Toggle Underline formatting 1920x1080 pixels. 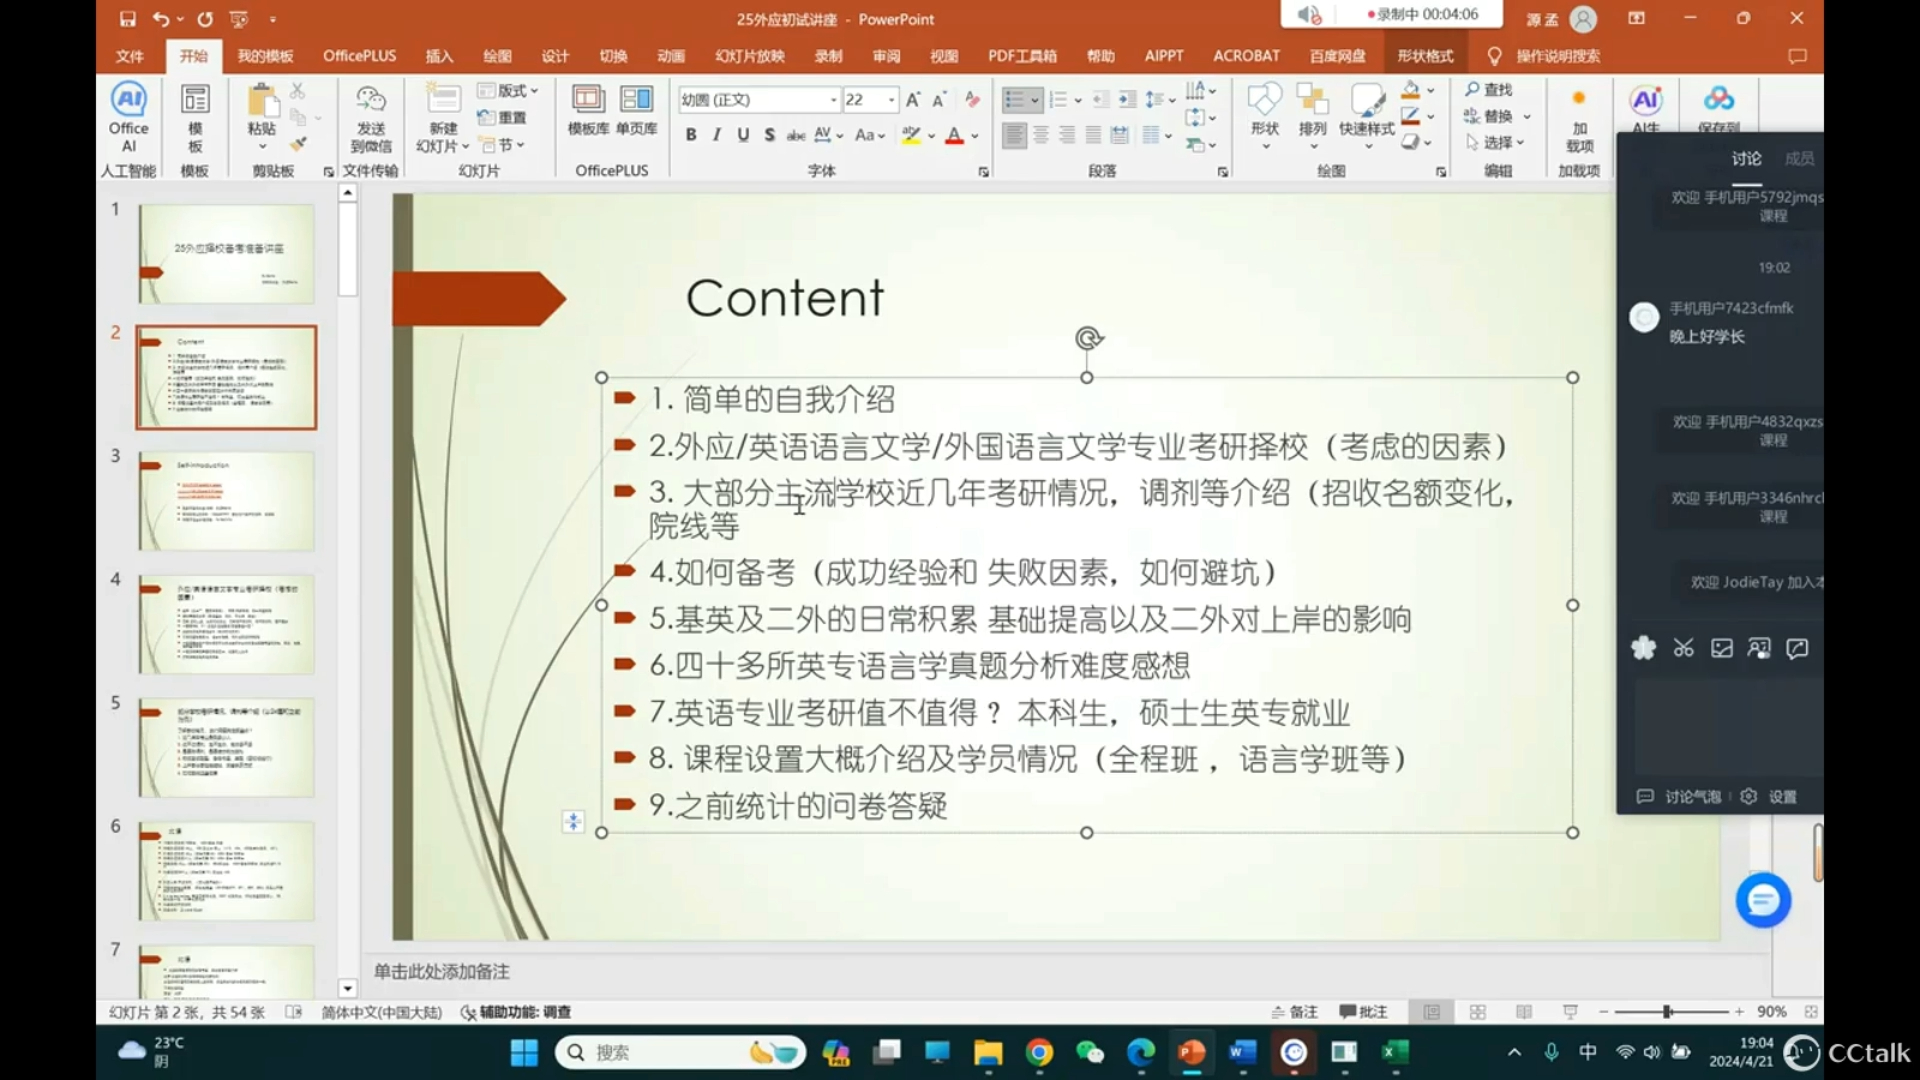coord(743,135)
